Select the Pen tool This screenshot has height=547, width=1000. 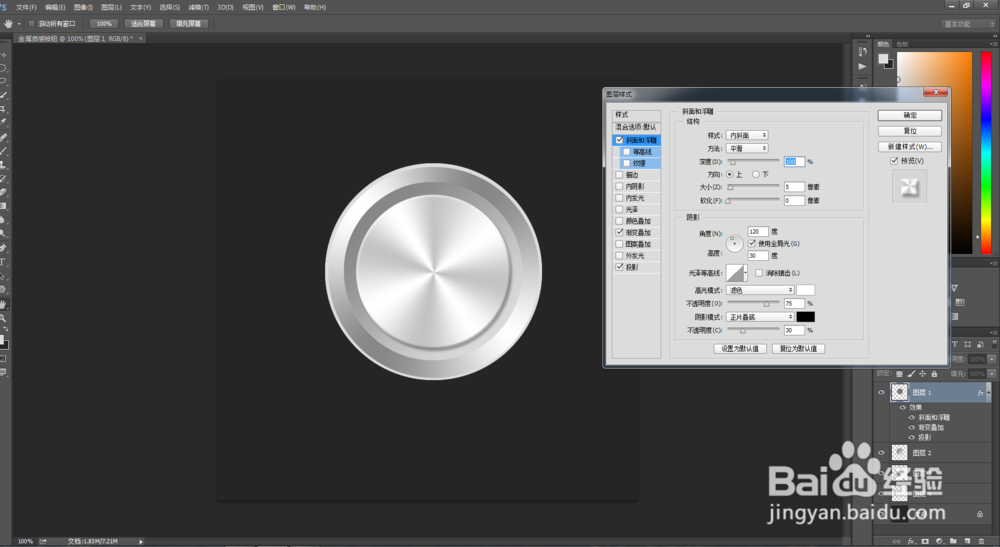[3, 247]
